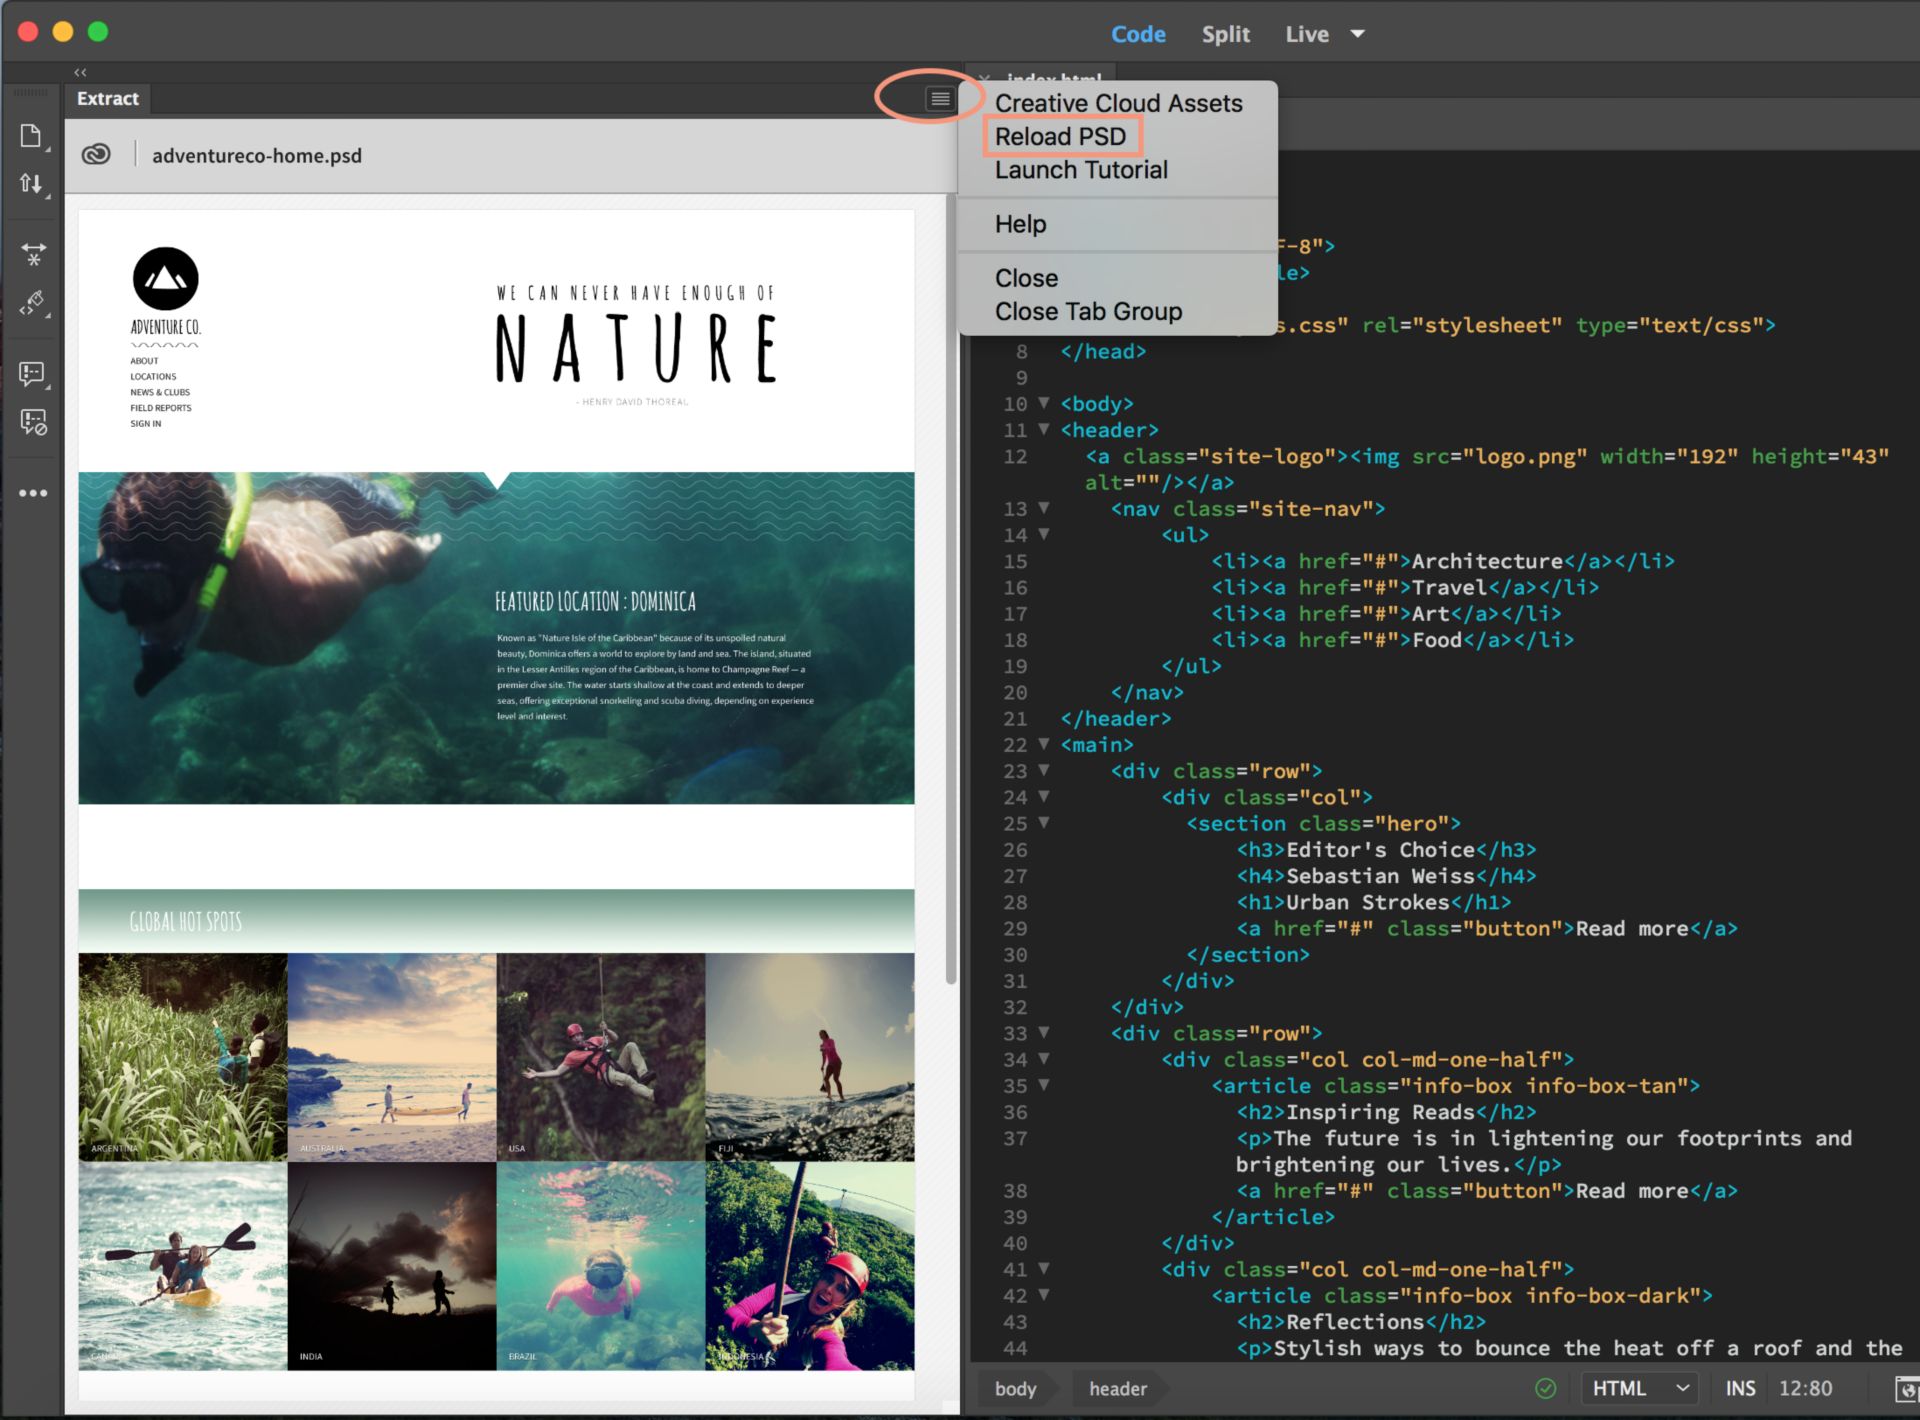Open the HTML language dropdown
The height and width of the screenshot is (1420, 1920).
coord(1638,1388)
